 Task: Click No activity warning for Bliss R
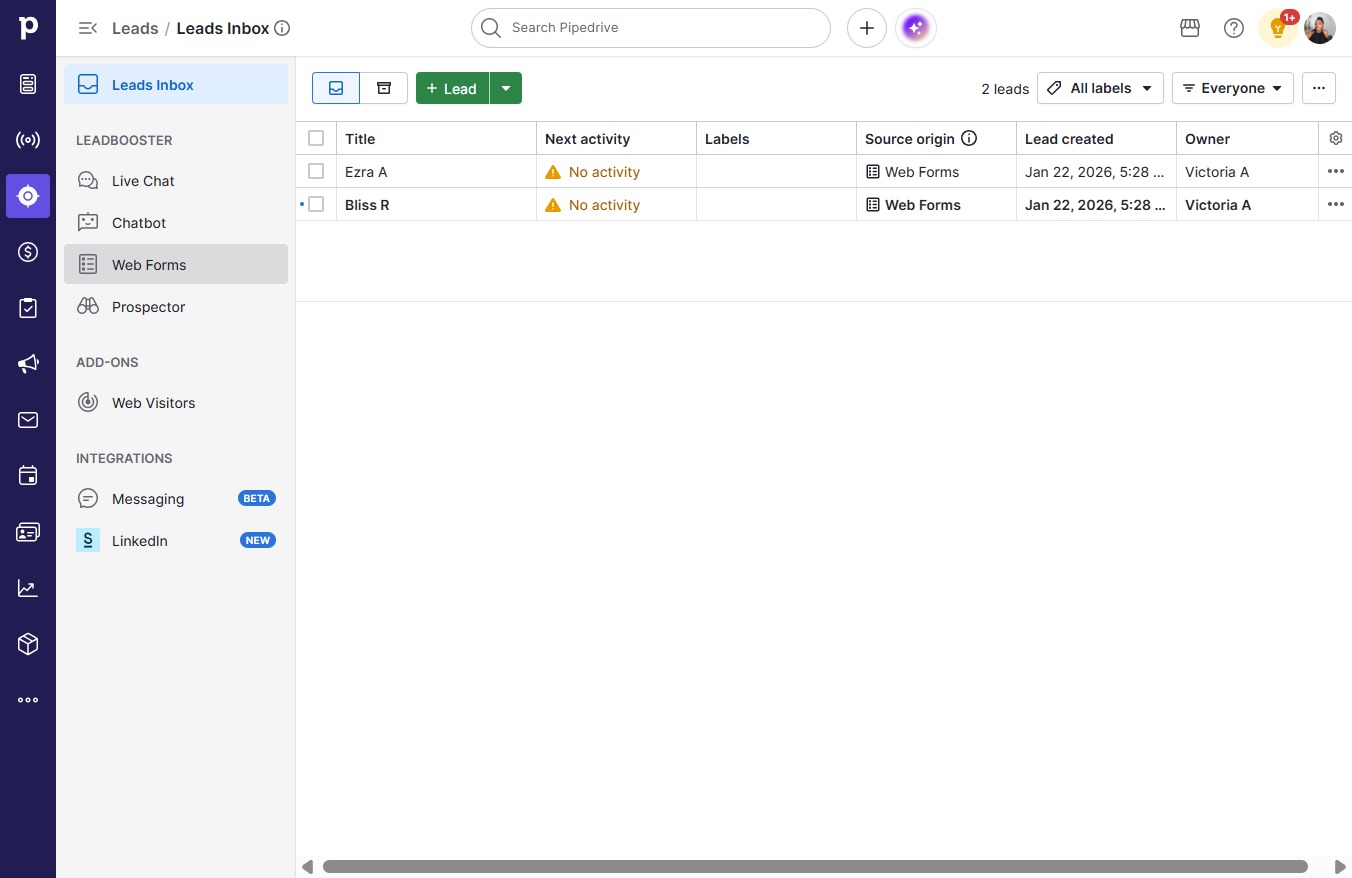pos(592,205)
